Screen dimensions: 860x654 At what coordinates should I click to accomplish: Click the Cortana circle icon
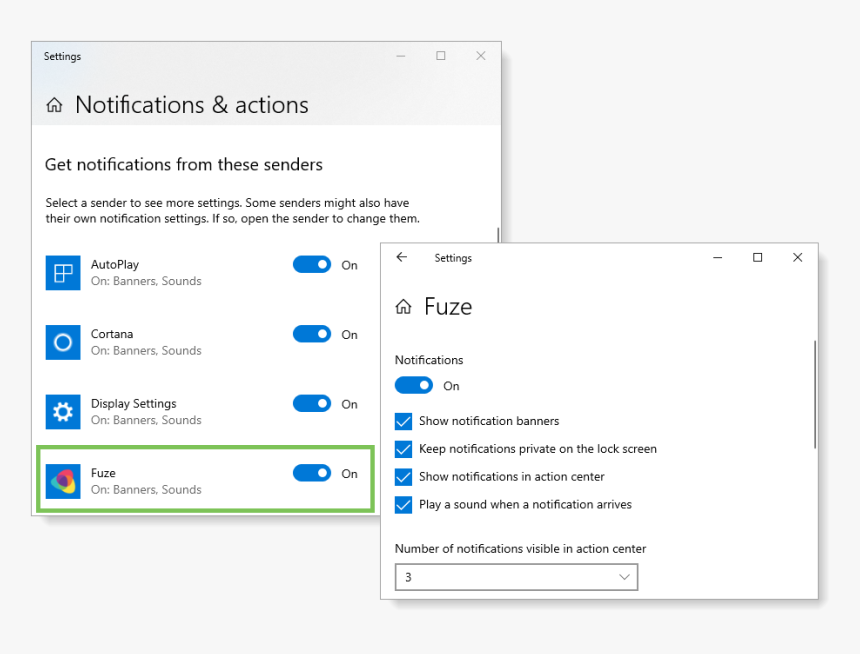pyautogui.click(x=62, y=342)
